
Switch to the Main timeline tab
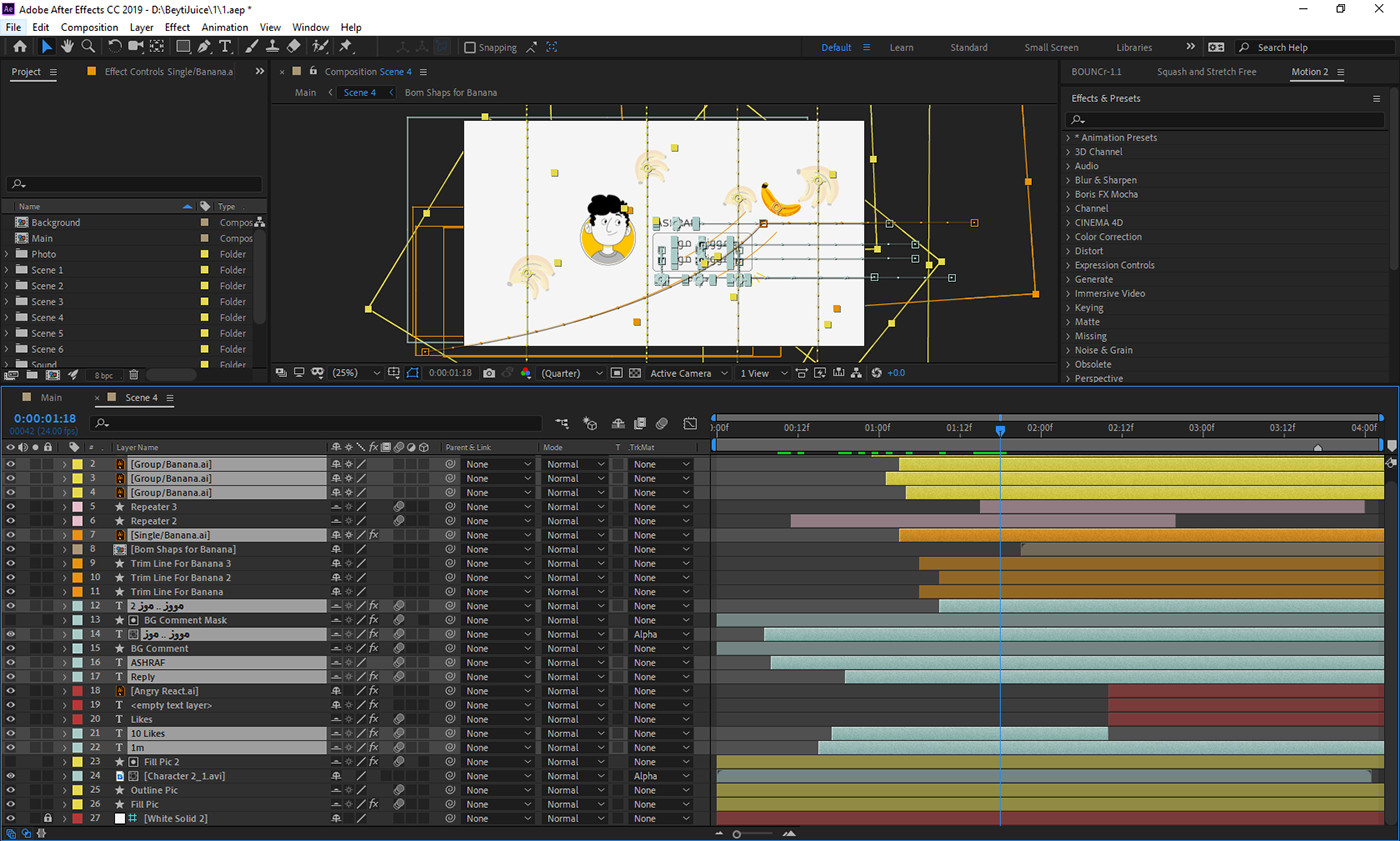[51, 398]
